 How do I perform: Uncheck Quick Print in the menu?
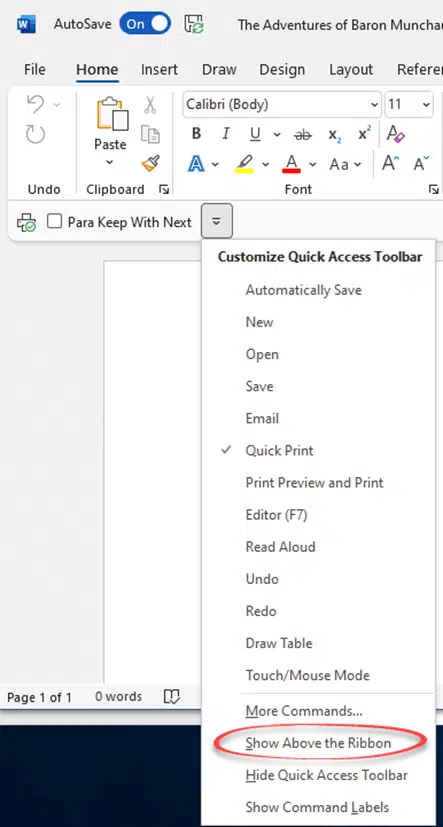pos(280,450)
